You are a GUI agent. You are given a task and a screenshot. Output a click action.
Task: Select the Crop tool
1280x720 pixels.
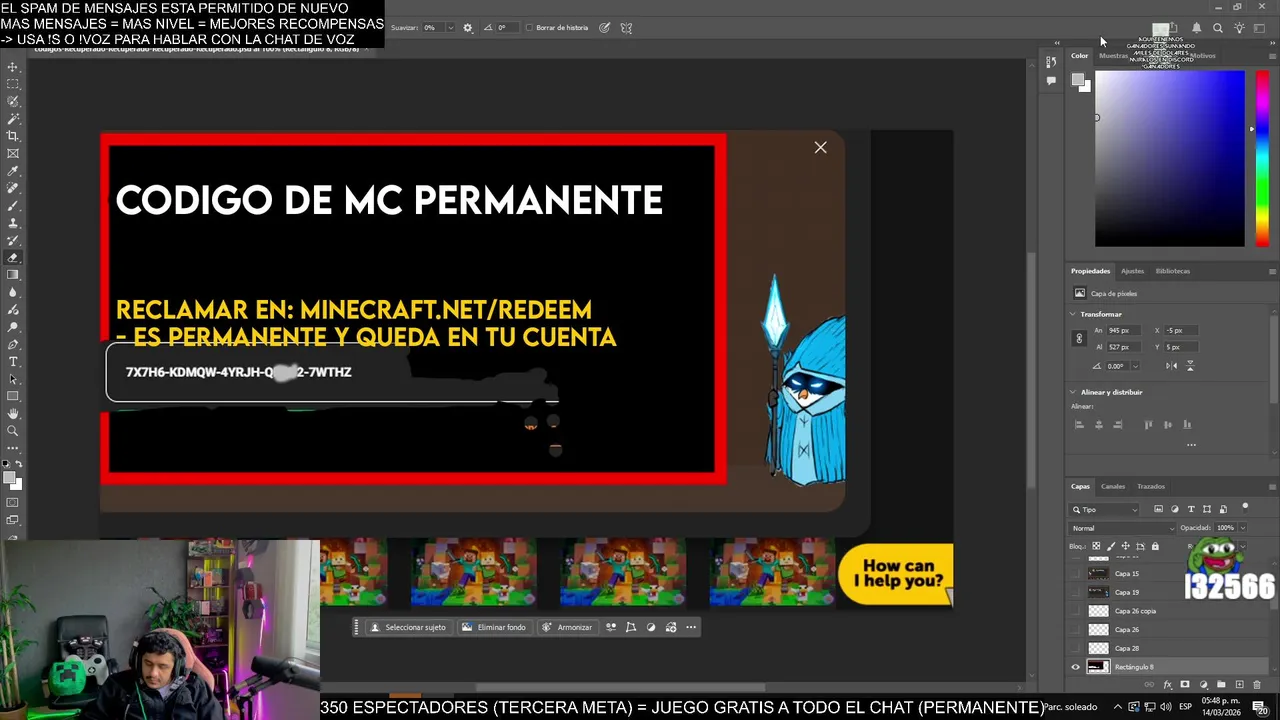[13, 136]
